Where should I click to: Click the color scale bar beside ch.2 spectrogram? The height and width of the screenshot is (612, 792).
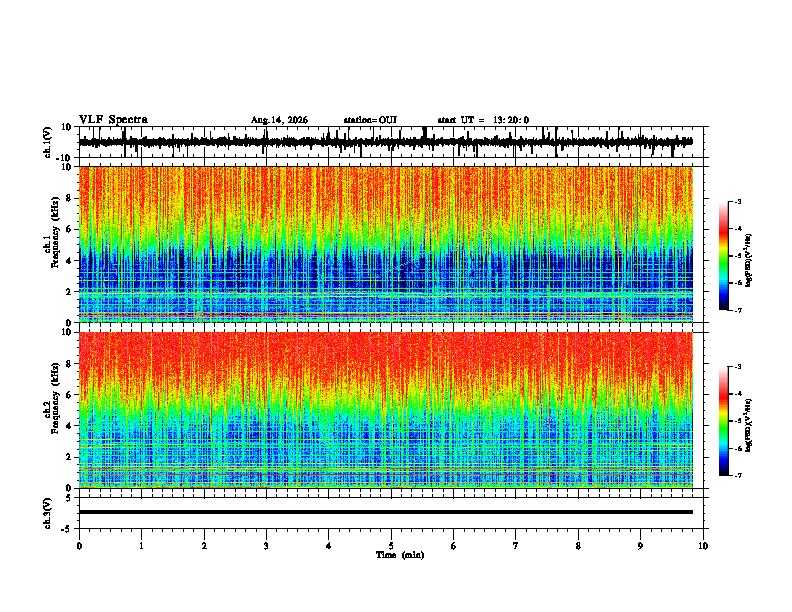[x=724, y=421]
